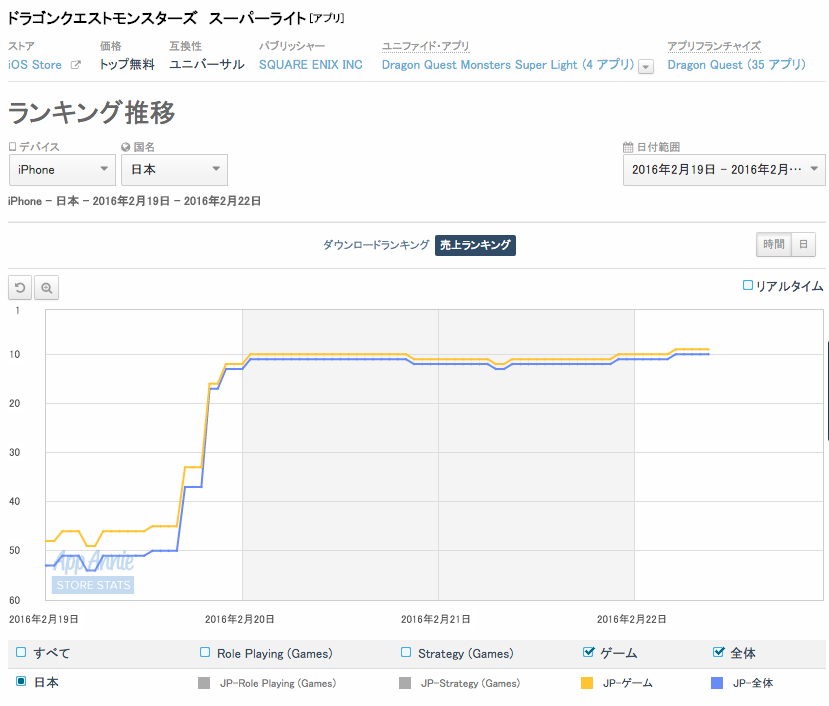The height and width of the screenshot is (706, 829).
Task: Check the すべて checkbox
Action: point(21,652)
